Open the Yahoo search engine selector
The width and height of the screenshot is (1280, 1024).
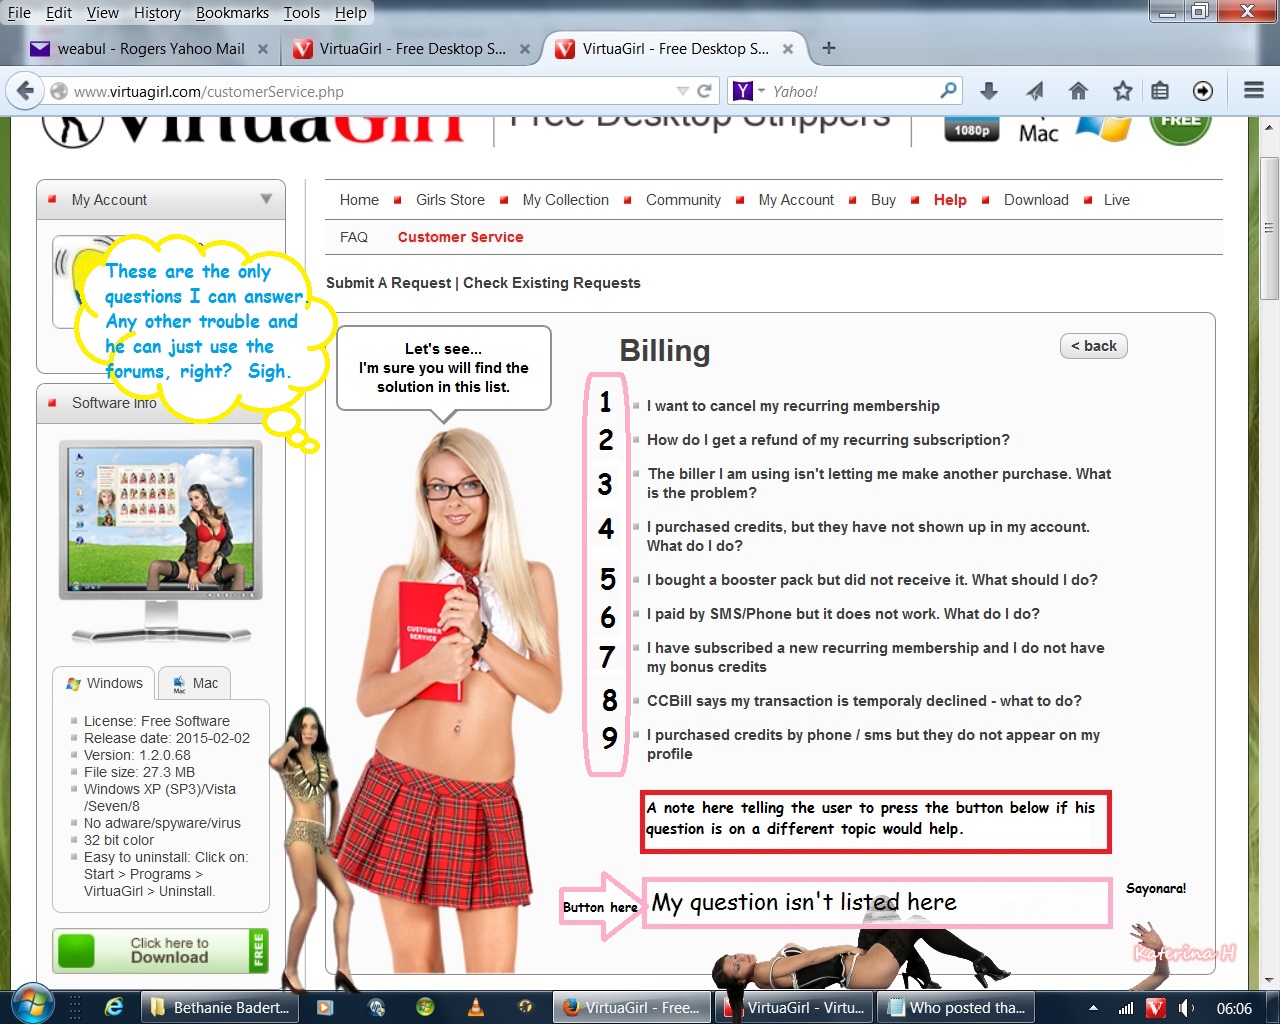click(748, 91)
